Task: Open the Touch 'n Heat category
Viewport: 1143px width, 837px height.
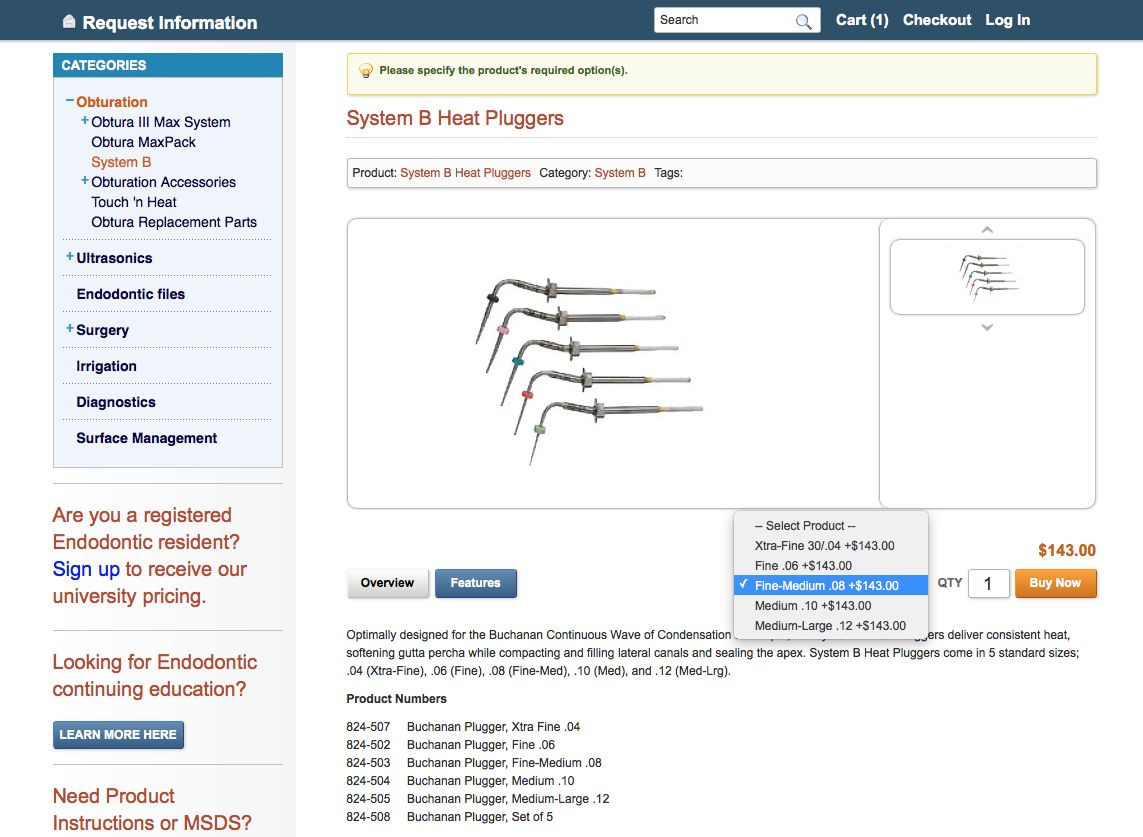Action: [133, 202]
